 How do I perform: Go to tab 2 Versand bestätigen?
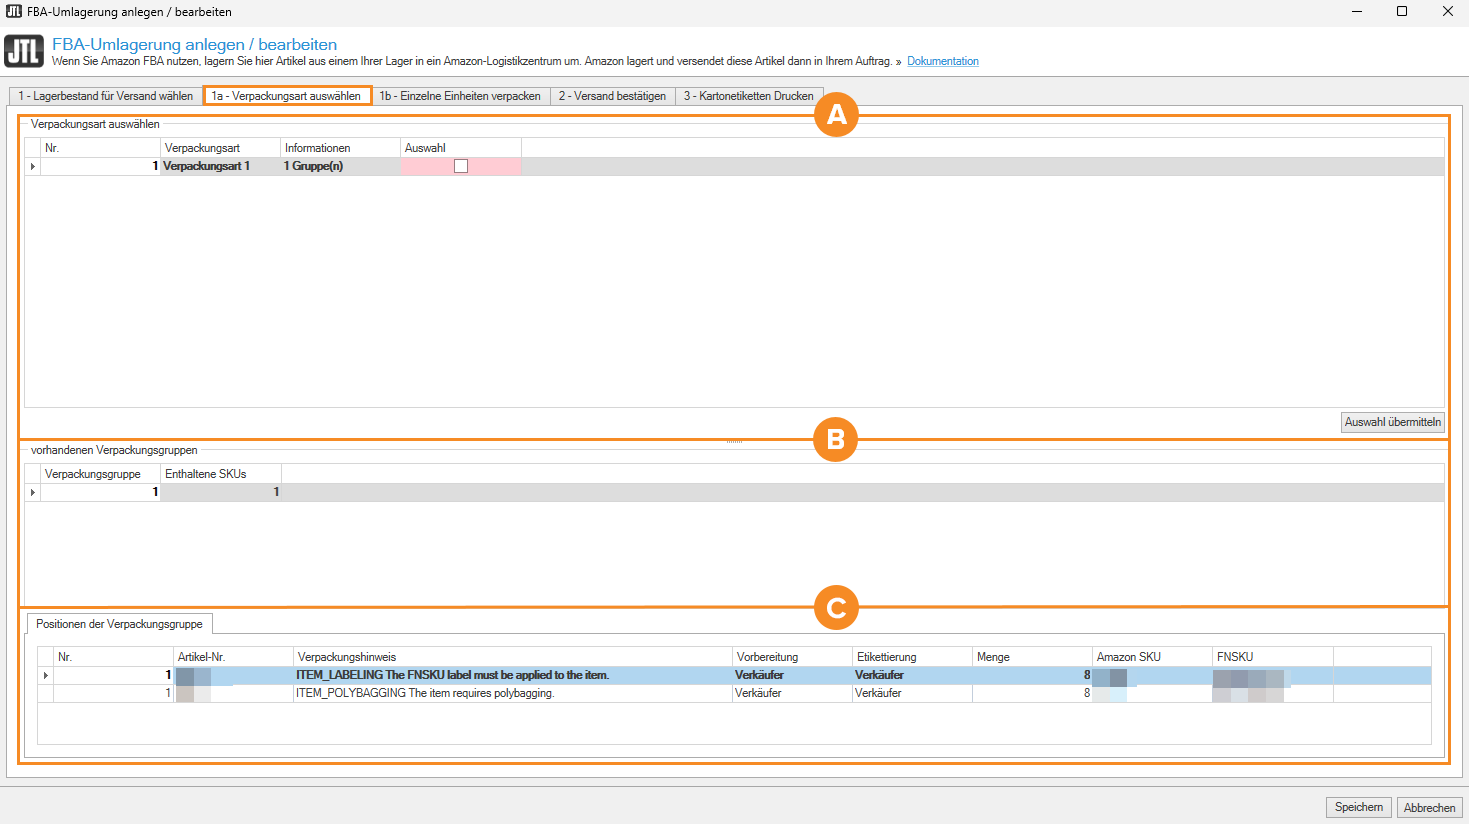pyautogui.click(x=612, y=96)
